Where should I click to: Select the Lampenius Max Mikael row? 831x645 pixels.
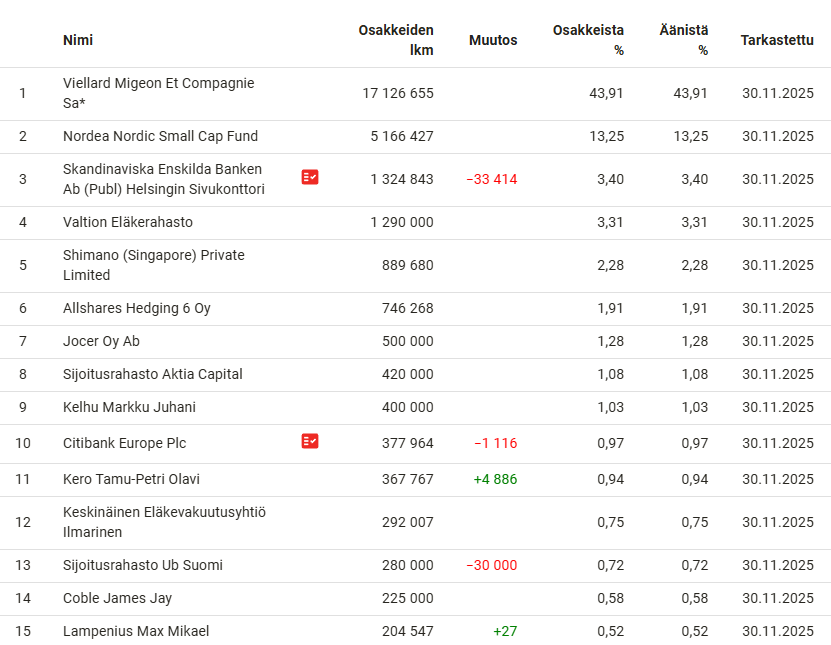[136, 631]
